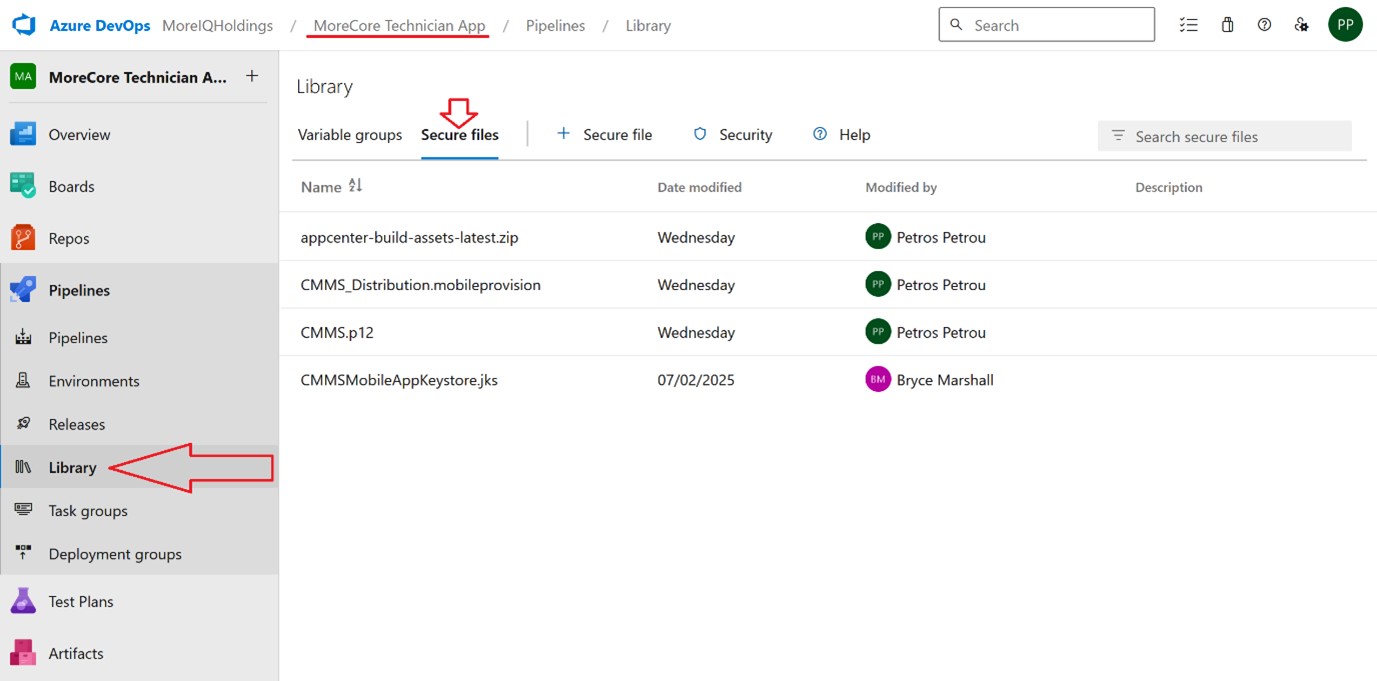Open the CMMS.p12 secure file
The image size is (1377, 681).
pos(337,332)
